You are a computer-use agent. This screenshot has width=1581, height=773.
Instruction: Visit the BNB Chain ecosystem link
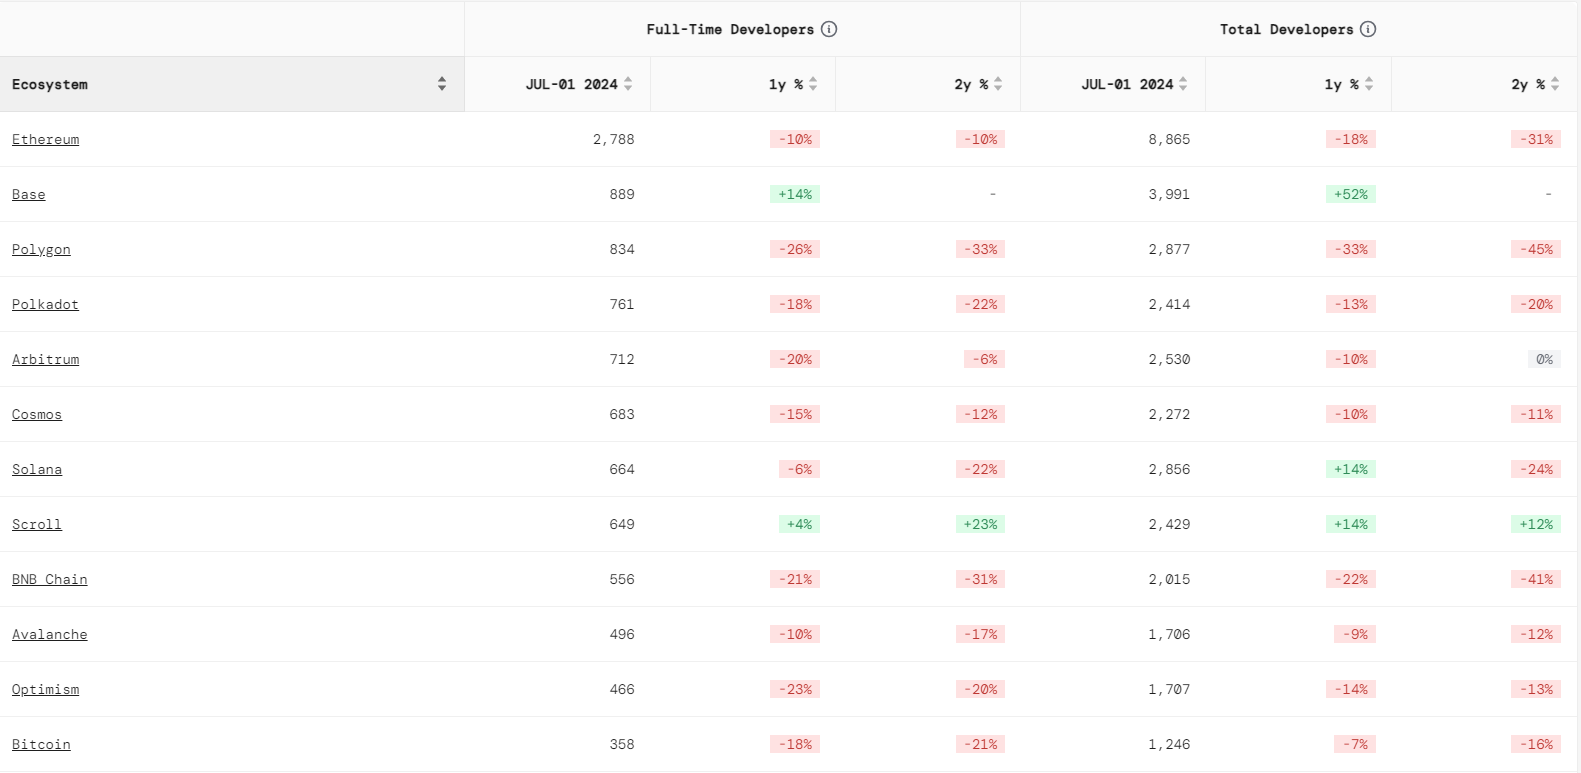click(x=49, y=579)
